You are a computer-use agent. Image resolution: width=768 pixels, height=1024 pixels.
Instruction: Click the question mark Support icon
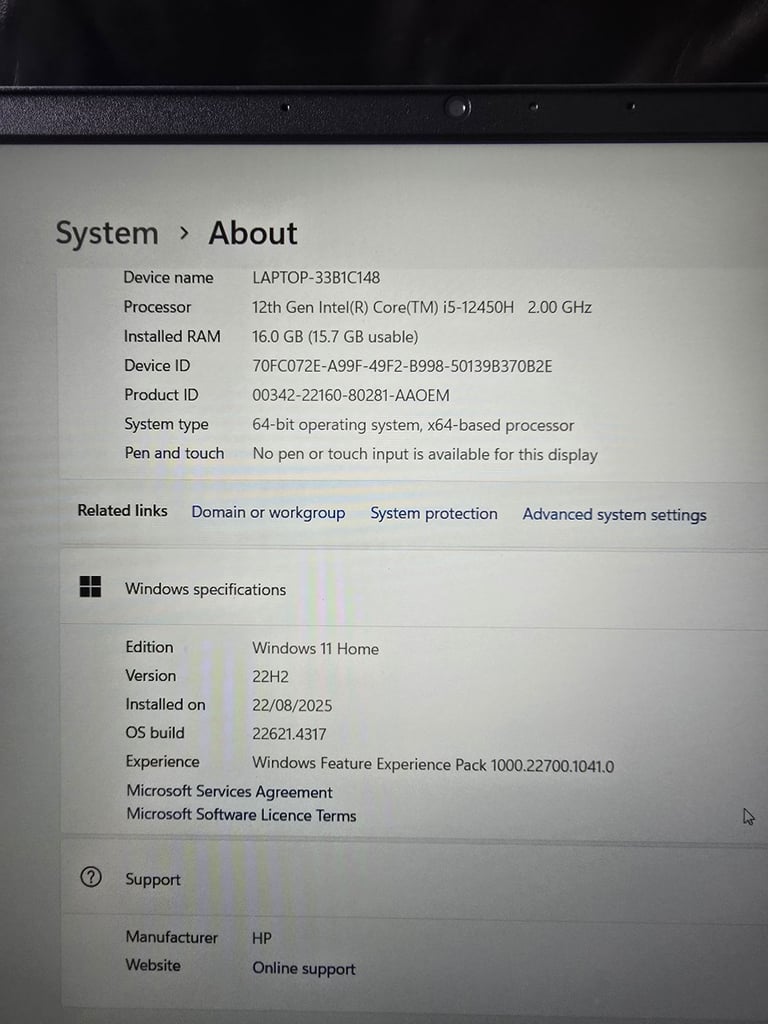[91, 876]
